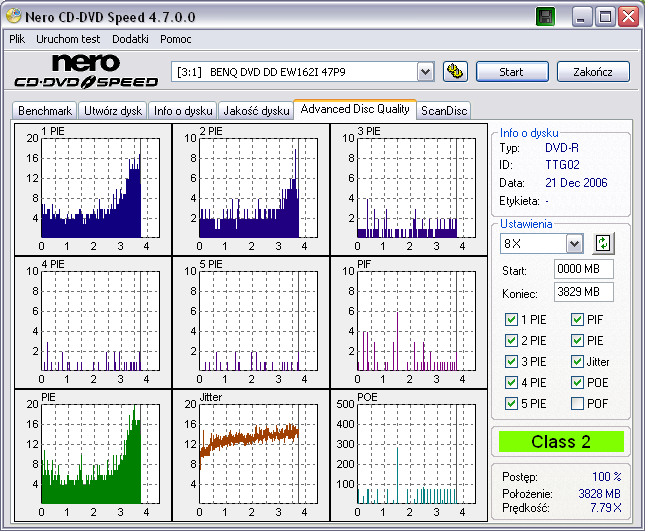Click the position value 3828 MB
Image resolution: width=645 pixels, height=531 pixels.
[599, 494]
